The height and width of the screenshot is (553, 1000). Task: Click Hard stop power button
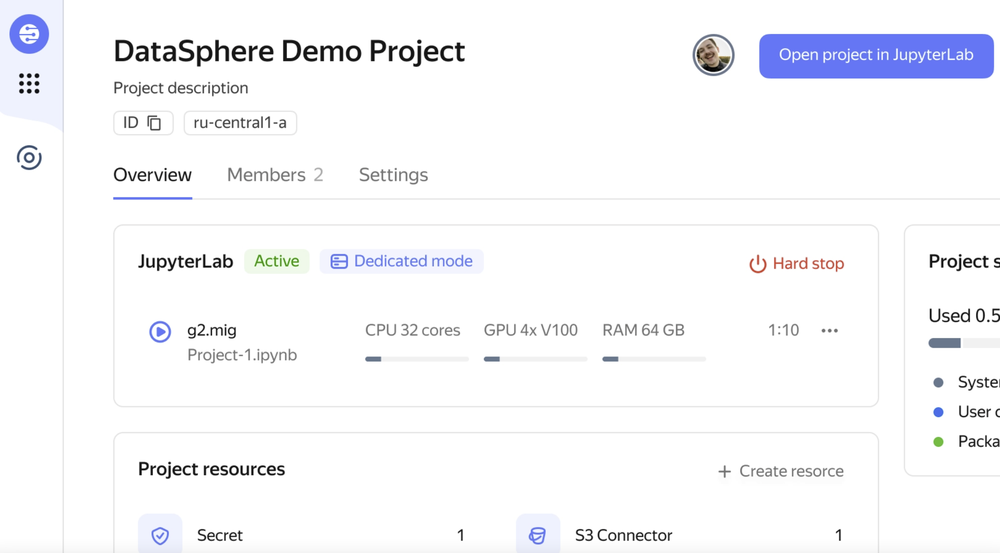[797, 263]
